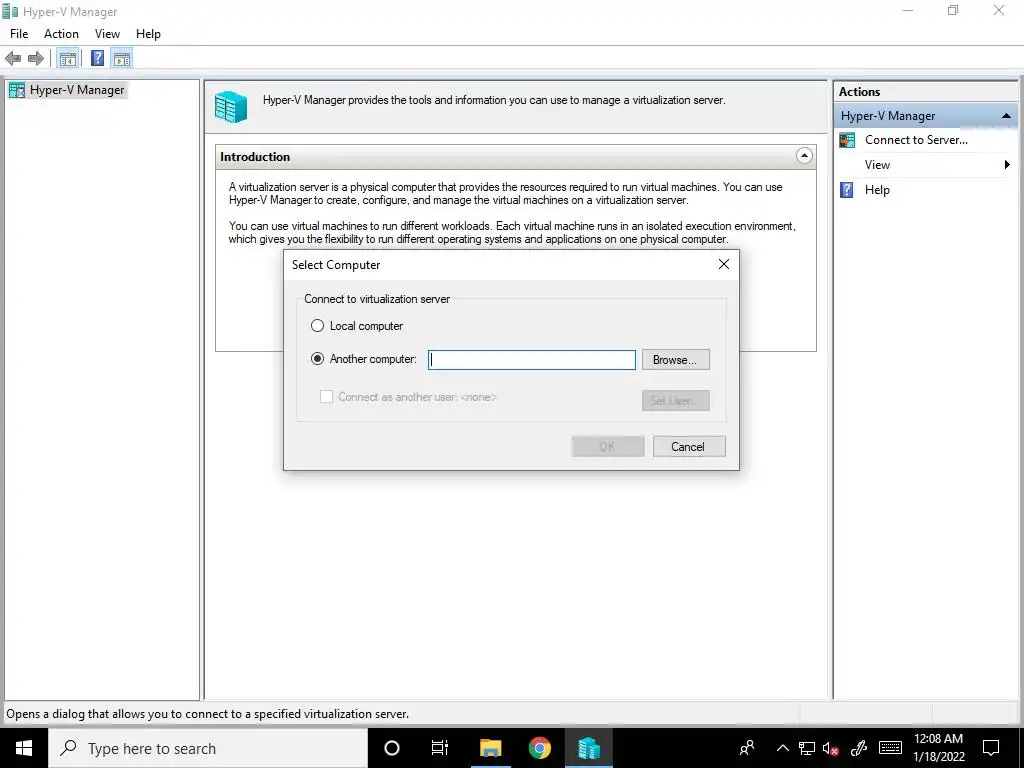Image resolution: width=1024 pixels, height=768 pixels.
Task: Collapse the Introduction section
Action: click(x=804, y=156)
